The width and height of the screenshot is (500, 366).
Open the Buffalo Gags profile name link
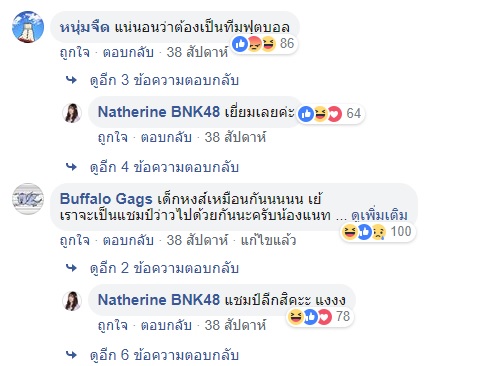pos(106,199)
